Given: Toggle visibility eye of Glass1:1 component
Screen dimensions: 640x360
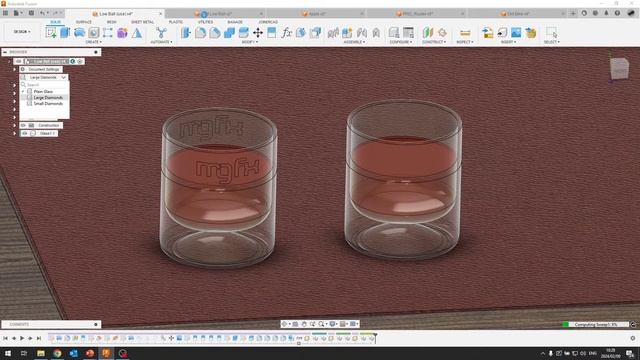Looking at the screenshot, I should [24, 133].
